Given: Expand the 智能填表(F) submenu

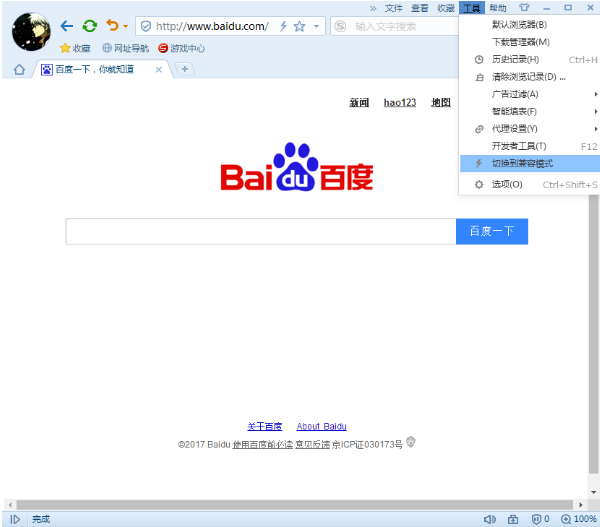Looking at the screenshot, I should coord(529,111).
